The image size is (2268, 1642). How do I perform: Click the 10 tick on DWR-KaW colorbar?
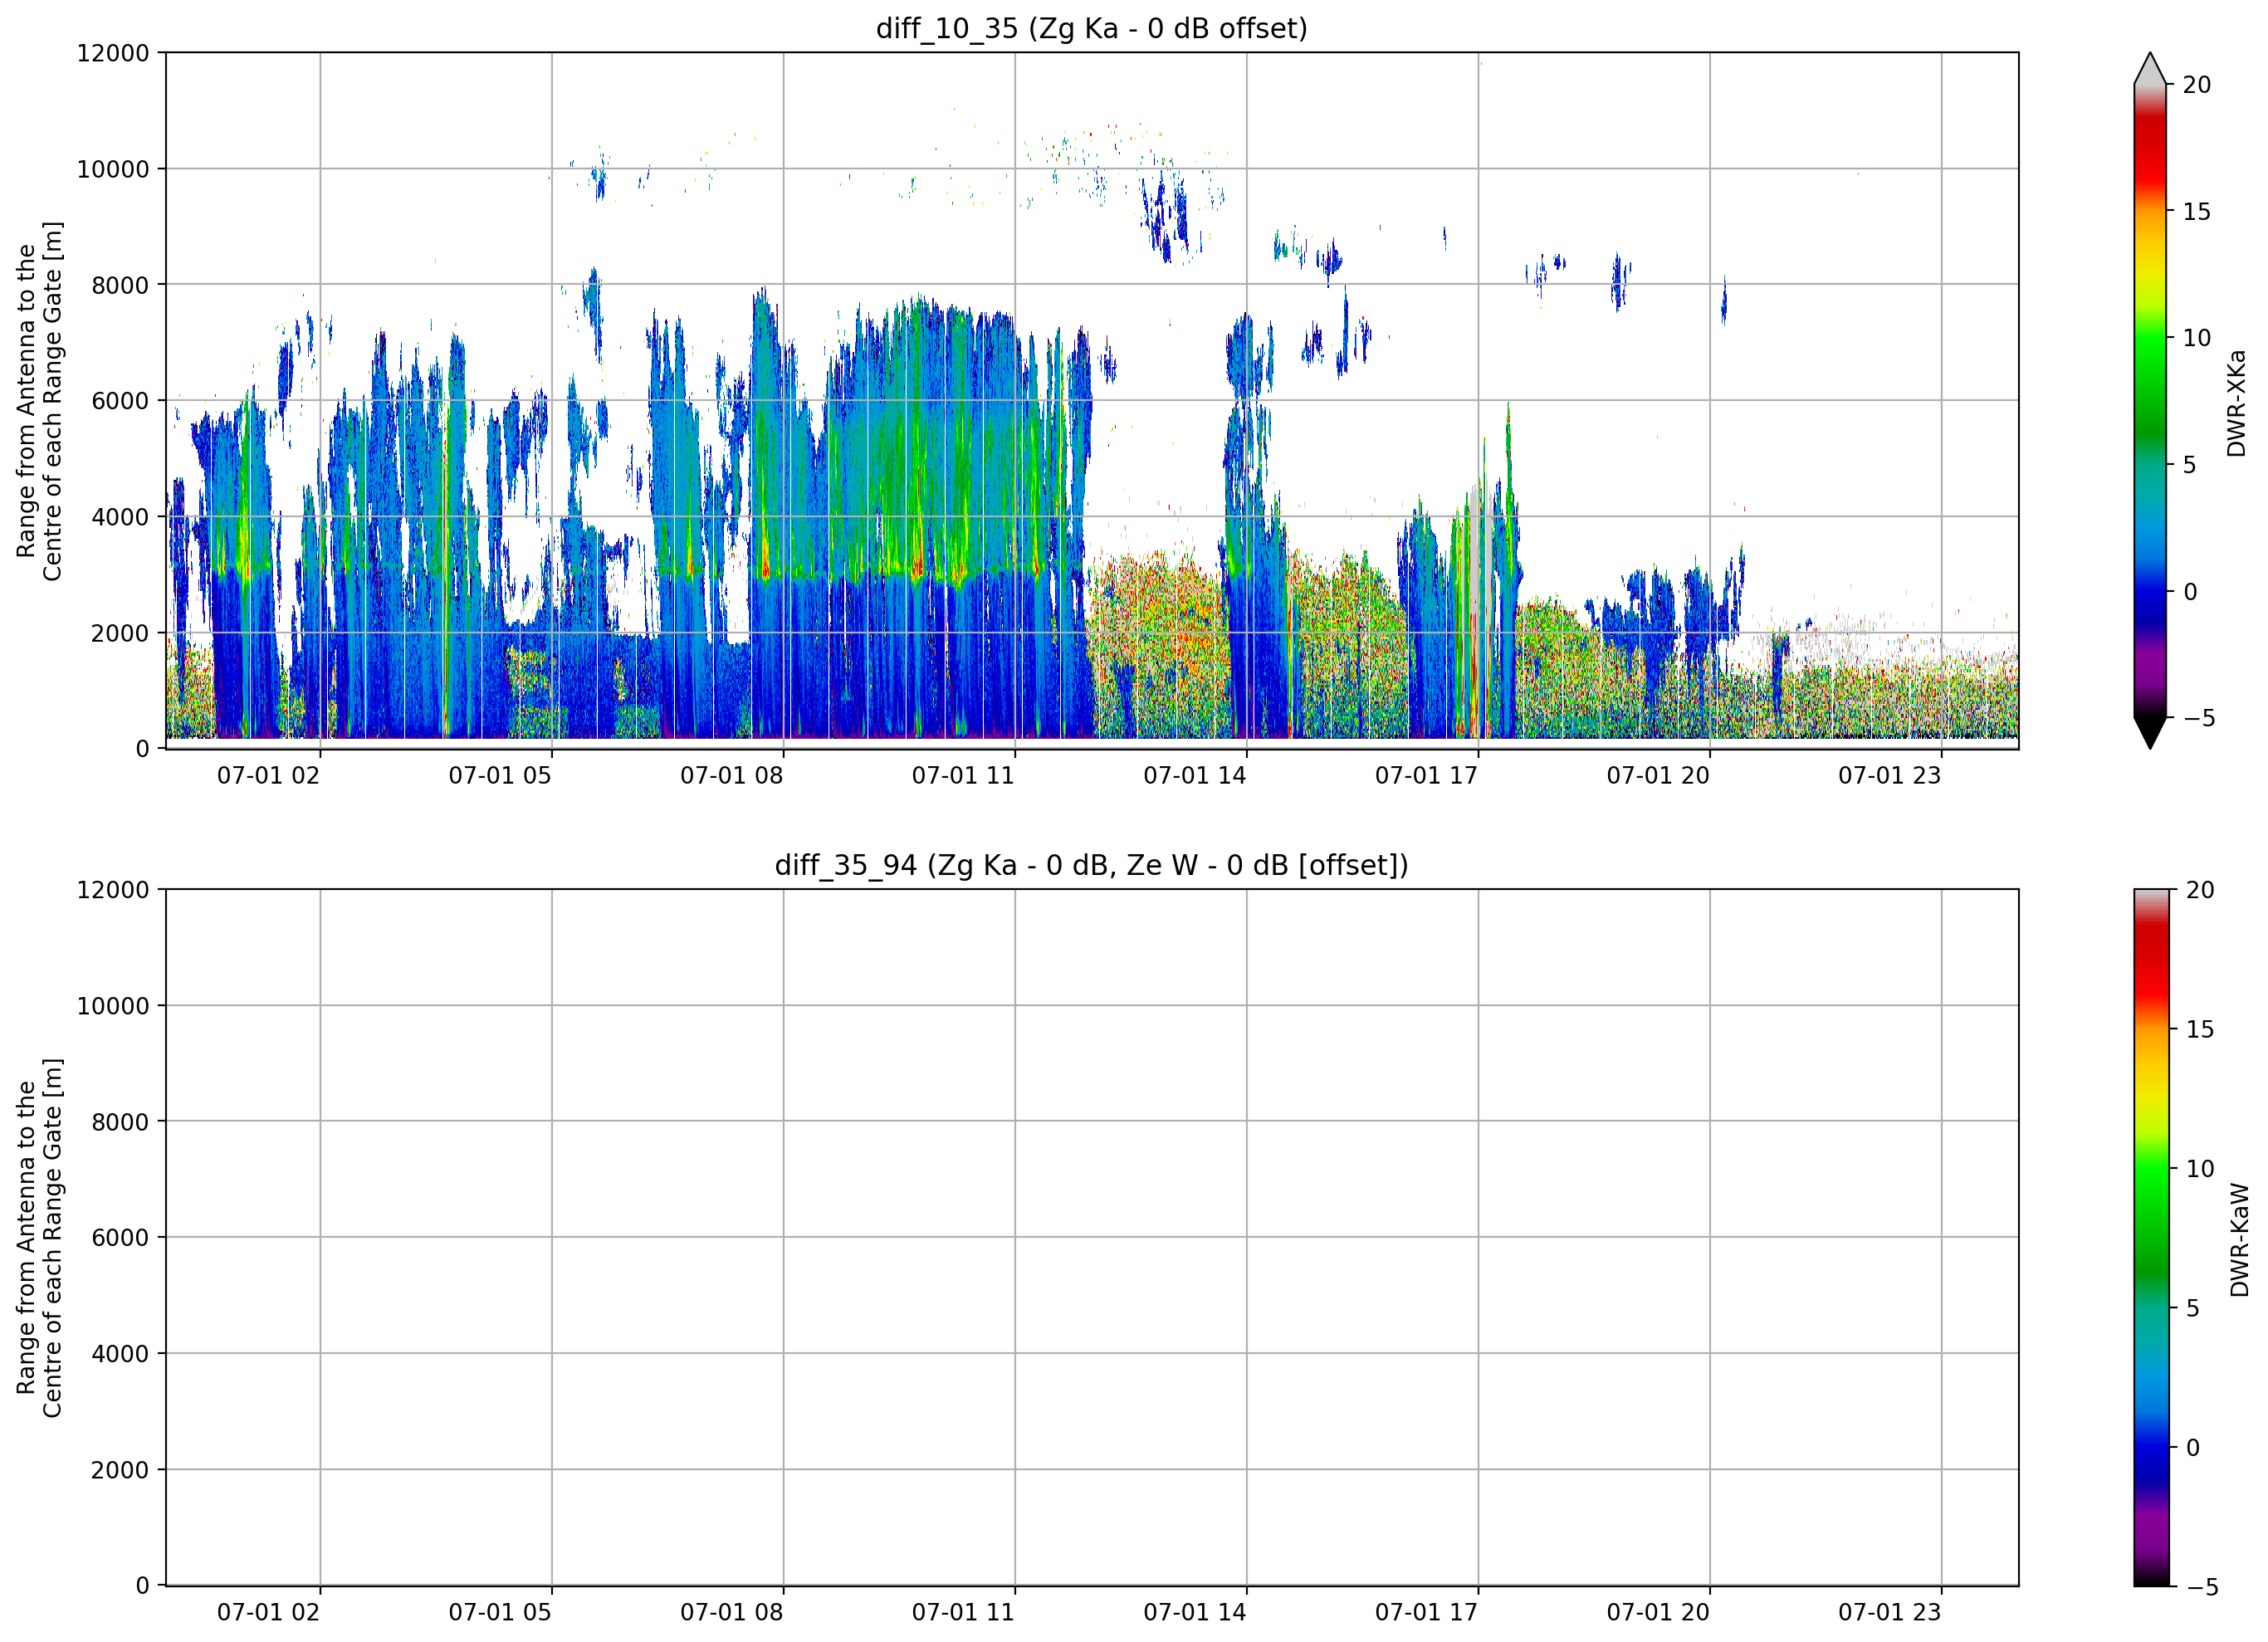tap(2200, 1169)
